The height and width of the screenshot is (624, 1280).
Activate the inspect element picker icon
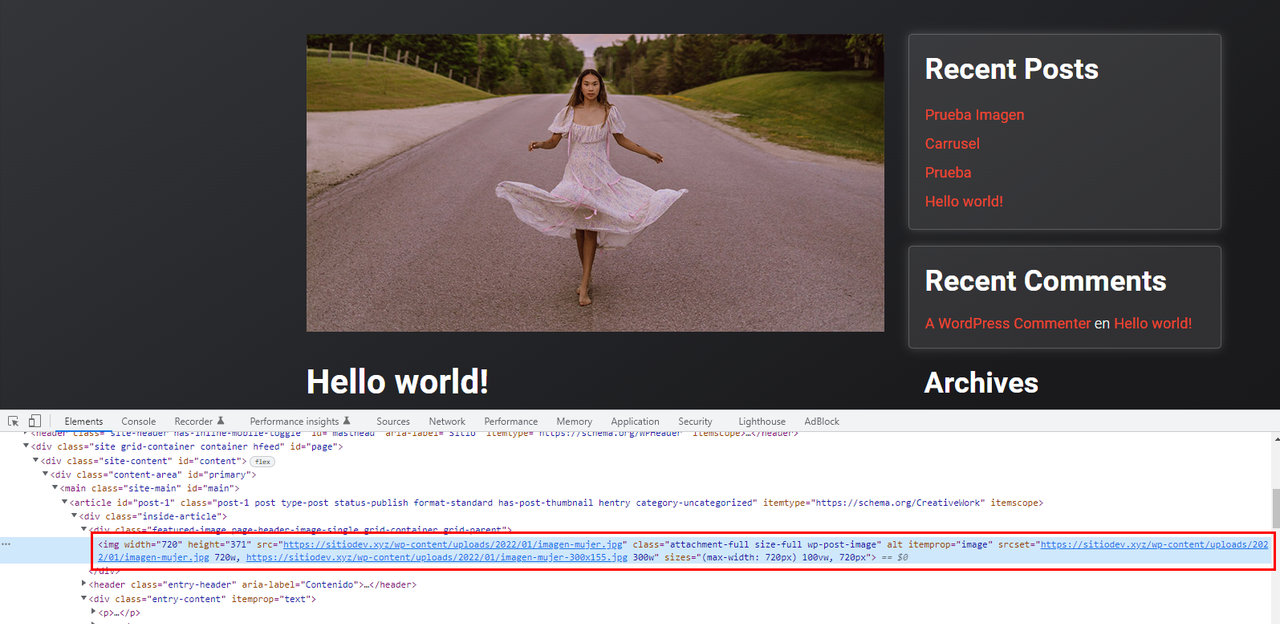click(14, 421)
